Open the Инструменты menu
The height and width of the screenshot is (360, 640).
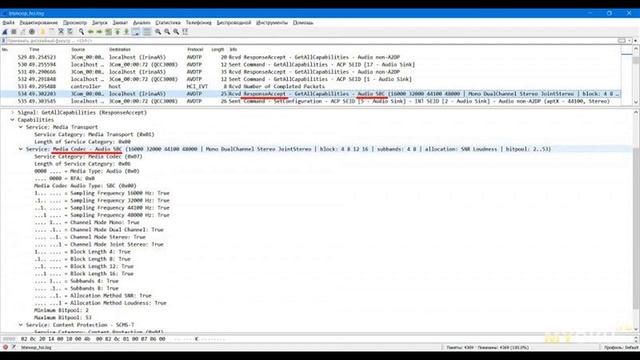point(272,23)
